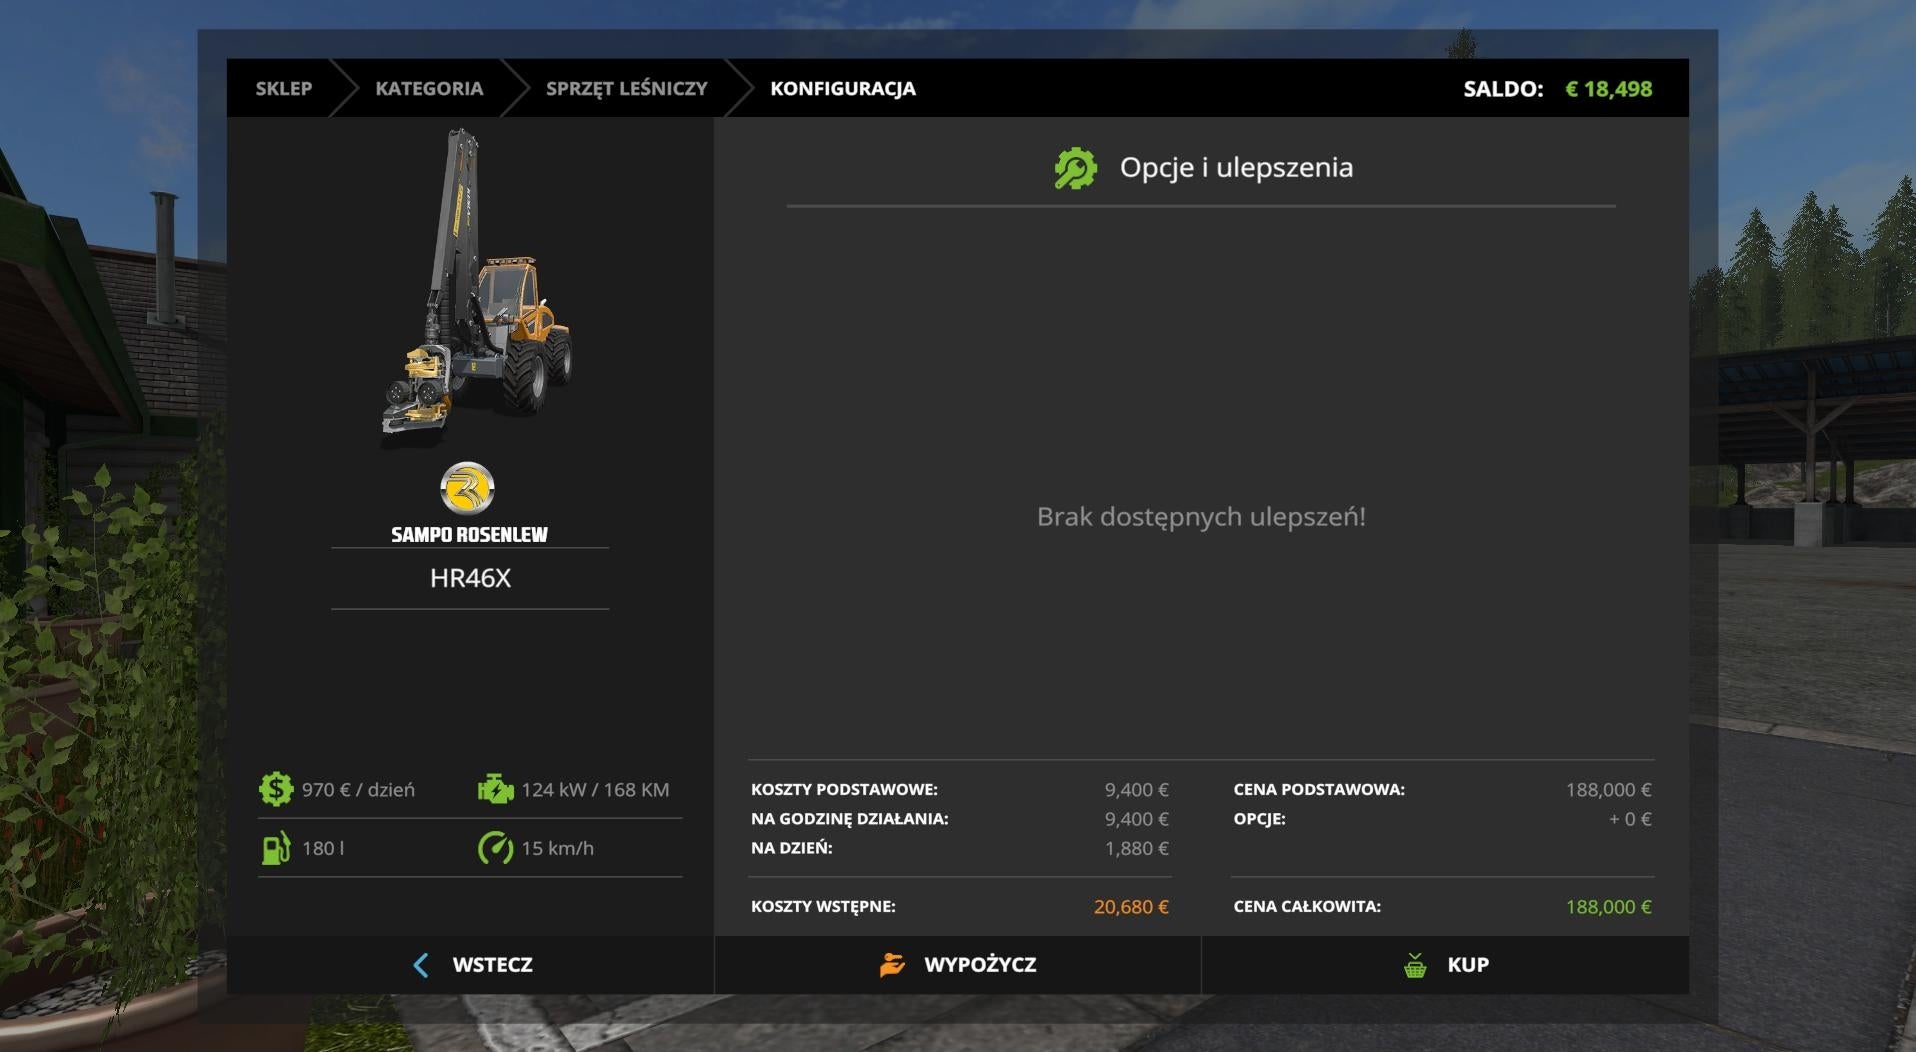Click the orange 20,680 € value
Screen dimensions: 1916x1052
[1131, 907]
